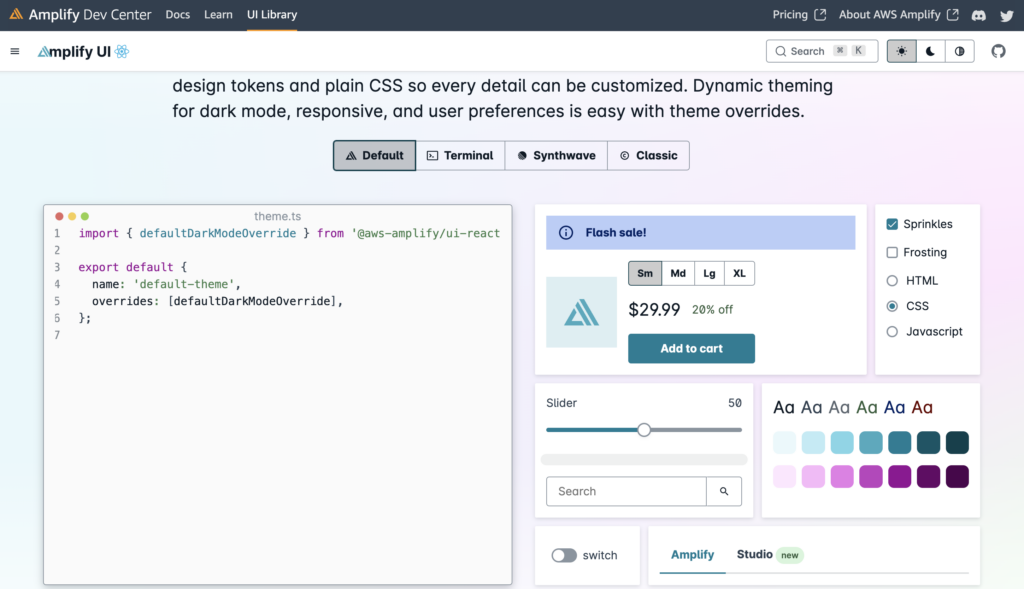Choose size Lg

[x=709, y=273]
